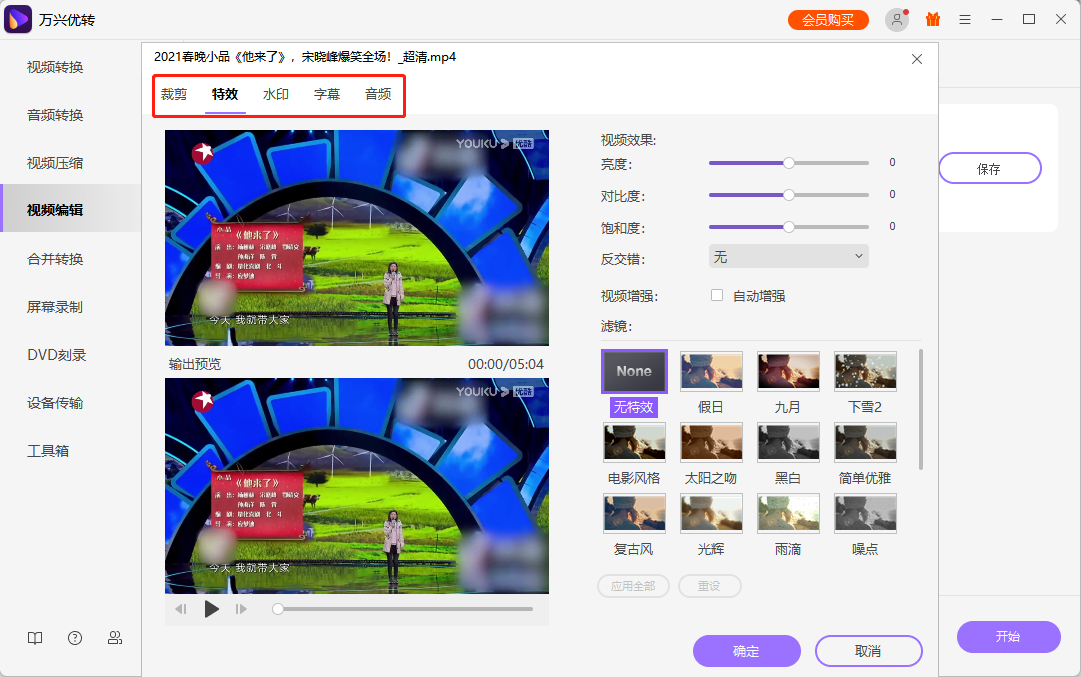Open 工具箱 in the sidebar
This screenshot has width=1081, height=677.
[48, 451]
